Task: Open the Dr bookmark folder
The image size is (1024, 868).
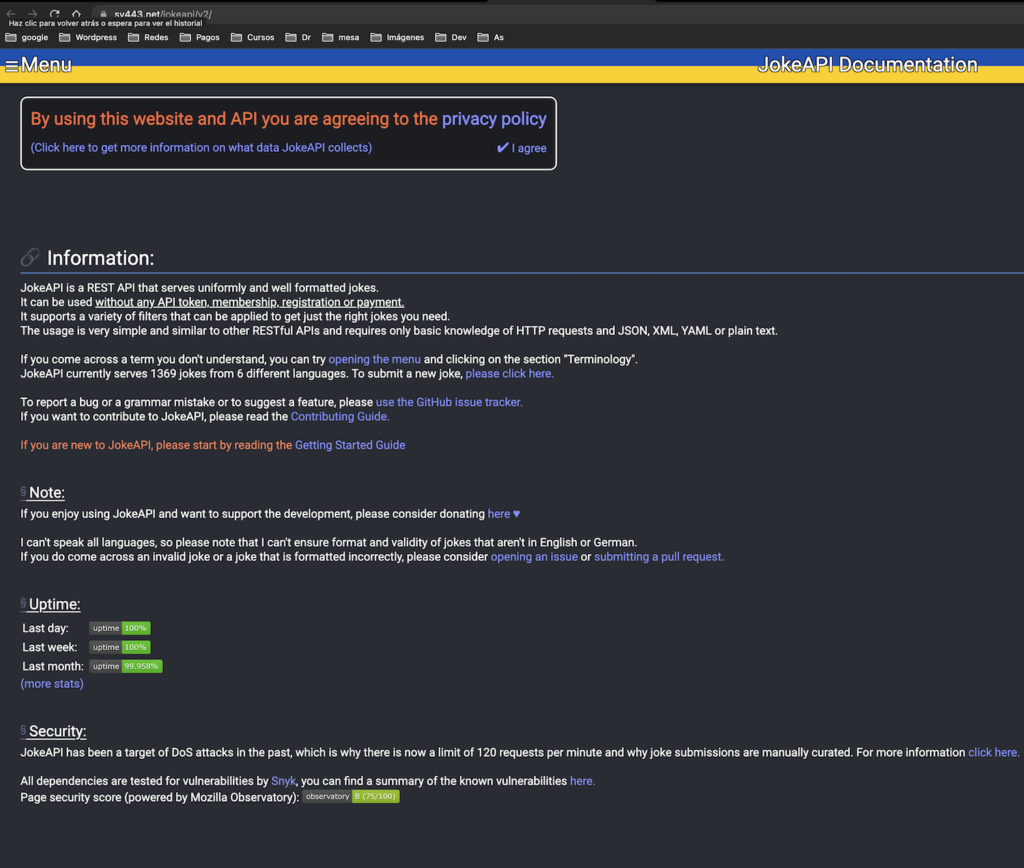Action: pyautogui.click(x=298, y=37)
